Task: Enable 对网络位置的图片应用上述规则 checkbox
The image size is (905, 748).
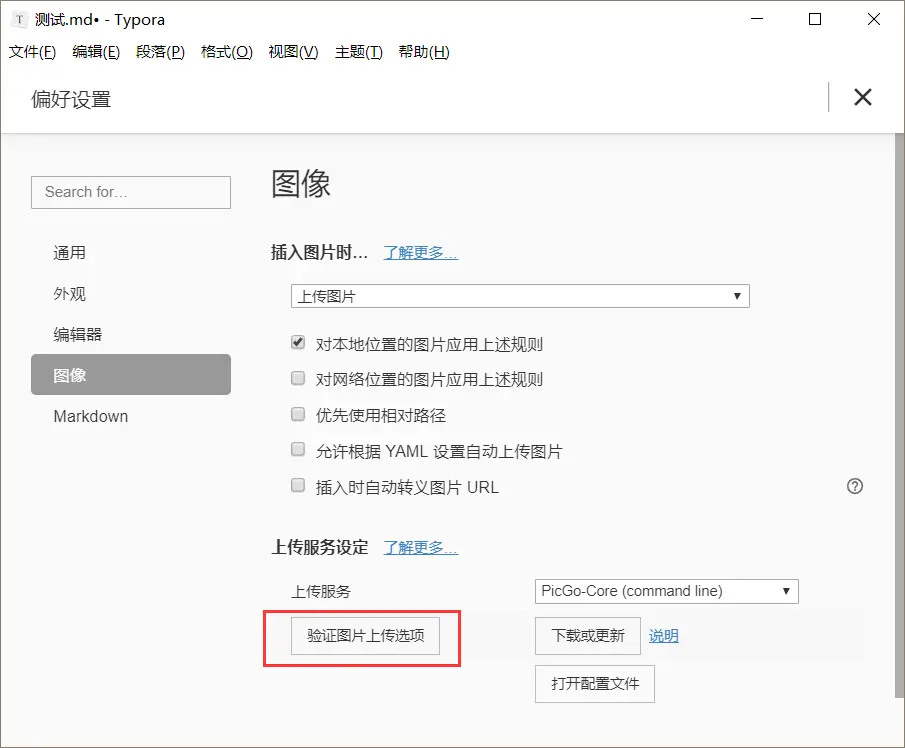Action: tap(298, 379)
